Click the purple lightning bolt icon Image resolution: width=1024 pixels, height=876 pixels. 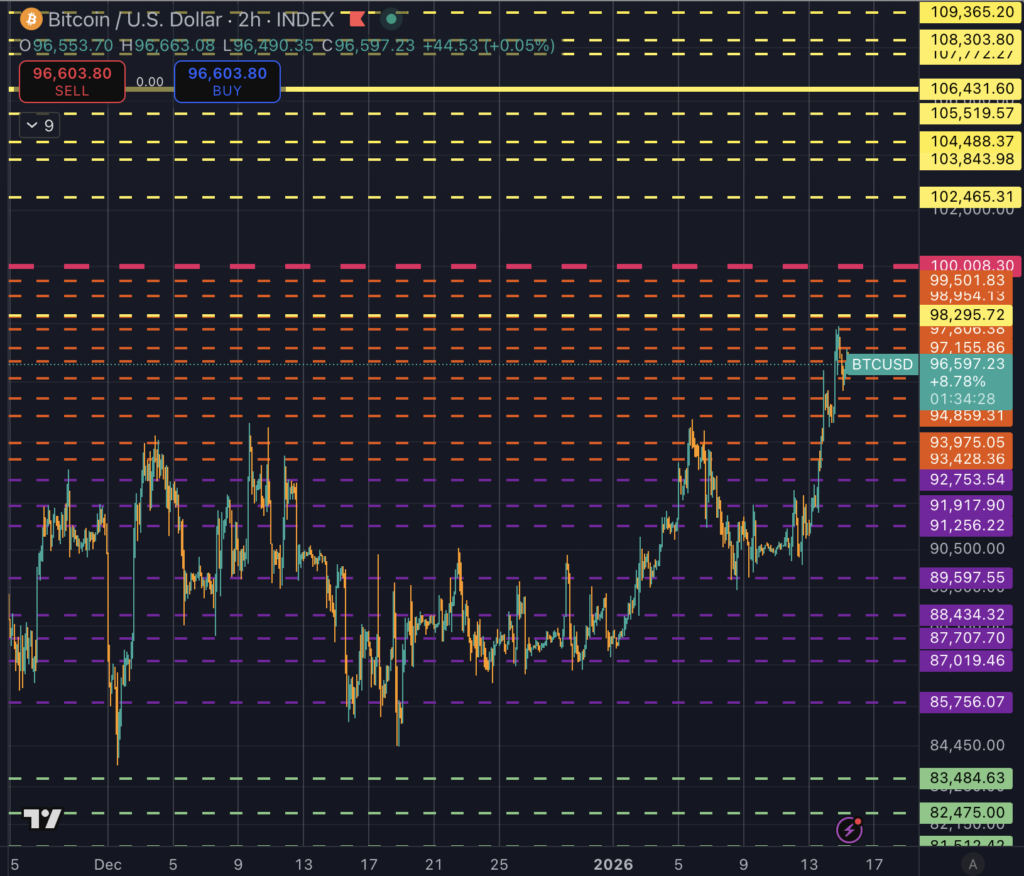click(850, 831)
